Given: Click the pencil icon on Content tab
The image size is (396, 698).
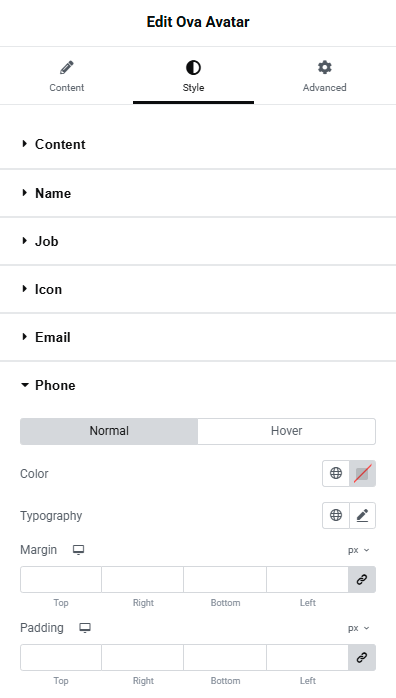Looking at the screenshot, I should coord(67,68).
